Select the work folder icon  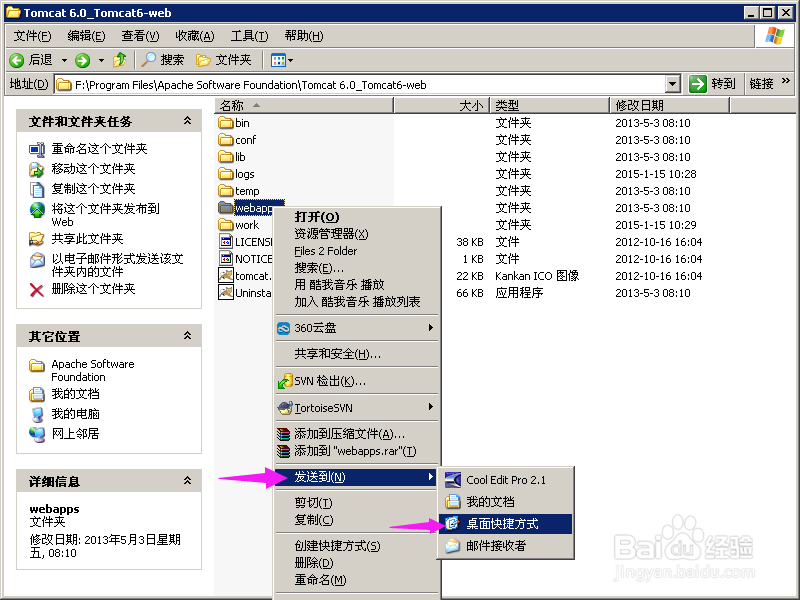[x=226, y=224]
